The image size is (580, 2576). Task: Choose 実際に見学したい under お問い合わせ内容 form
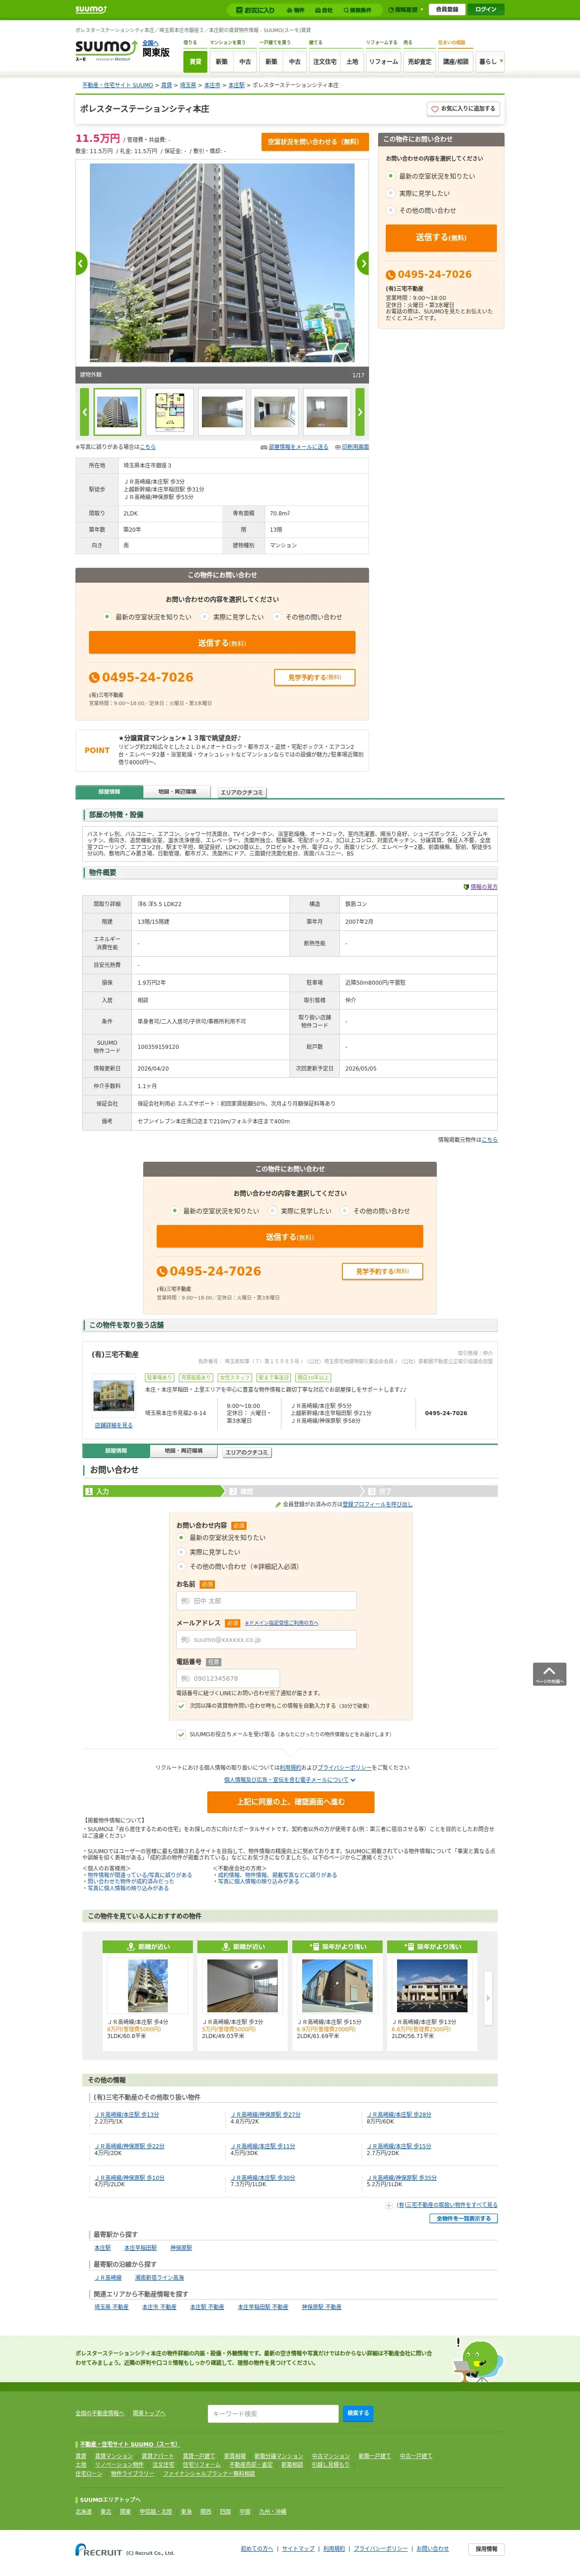(181, 1552)
